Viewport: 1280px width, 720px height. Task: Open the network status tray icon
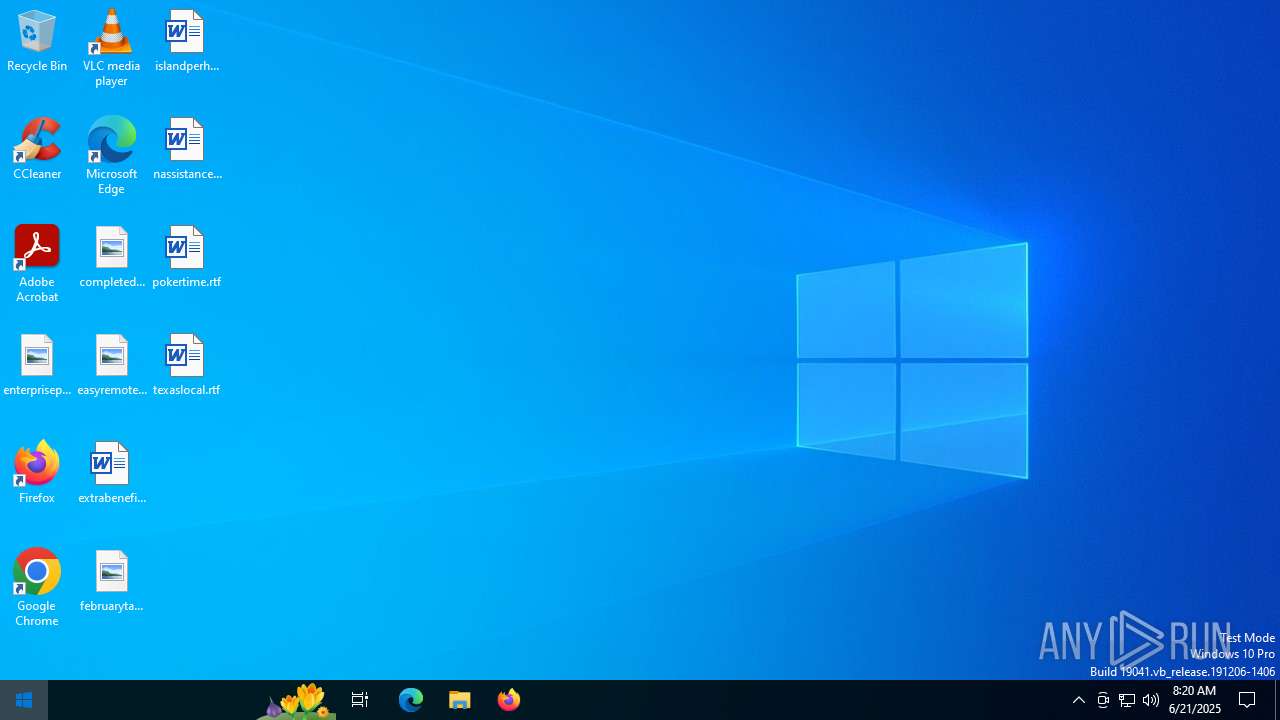[x=1127, y=700]
